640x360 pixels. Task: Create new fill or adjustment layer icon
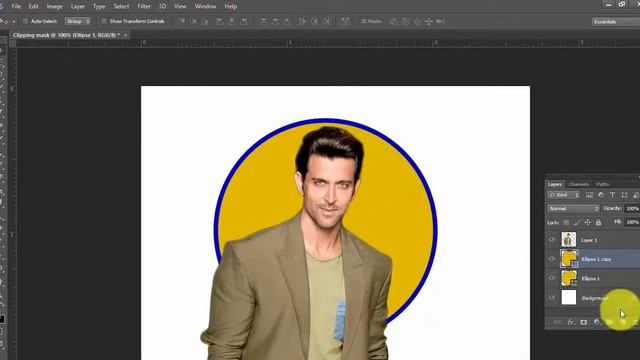pyautogui.click(x=597, y=322)
